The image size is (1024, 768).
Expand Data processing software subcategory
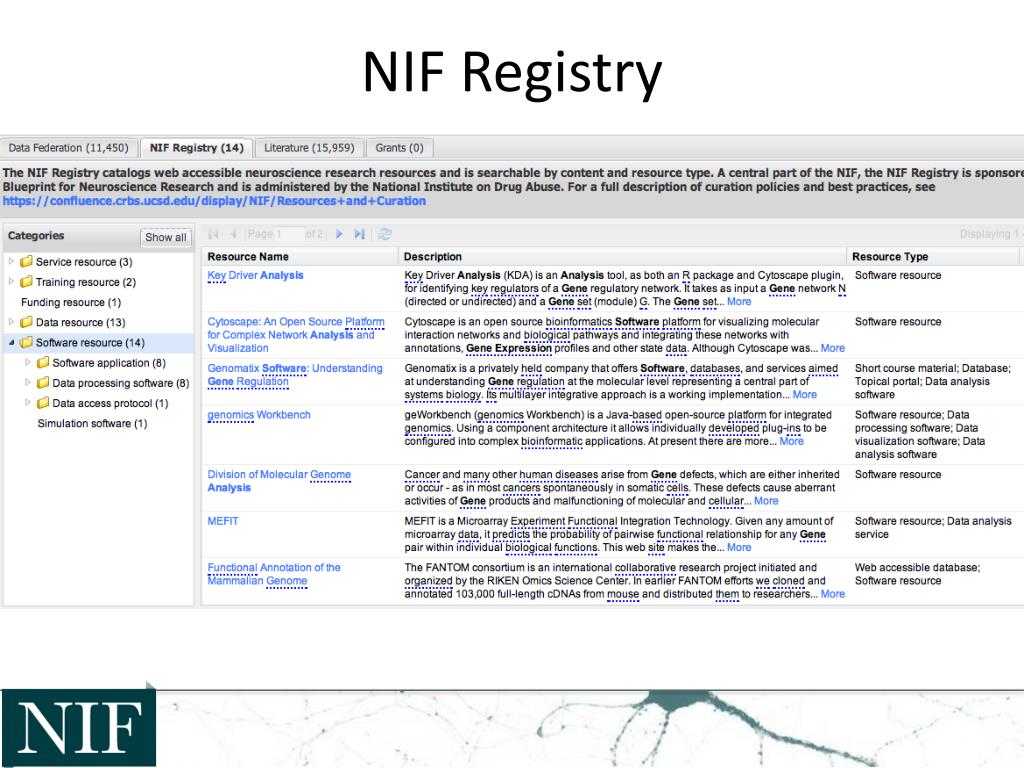point(27,383)
